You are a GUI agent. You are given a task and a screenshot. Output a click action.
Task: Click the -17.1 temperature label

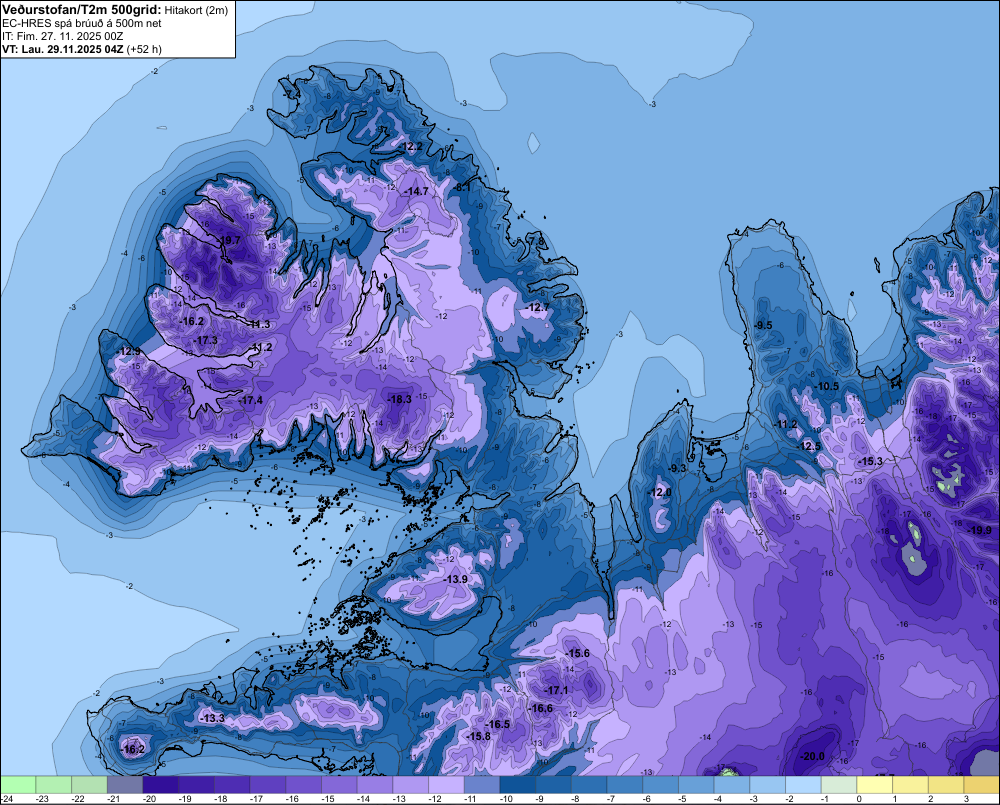(x=557, y=691)
